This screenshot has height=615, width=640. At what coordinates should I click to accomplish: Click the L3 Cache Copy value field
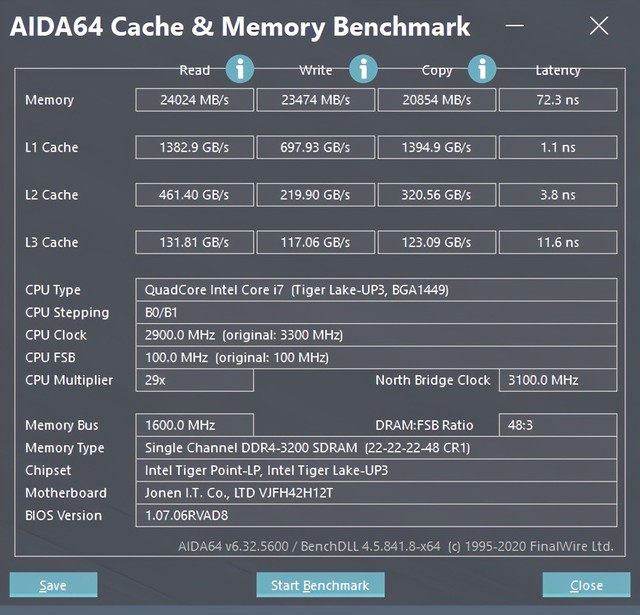coord(437,242)
